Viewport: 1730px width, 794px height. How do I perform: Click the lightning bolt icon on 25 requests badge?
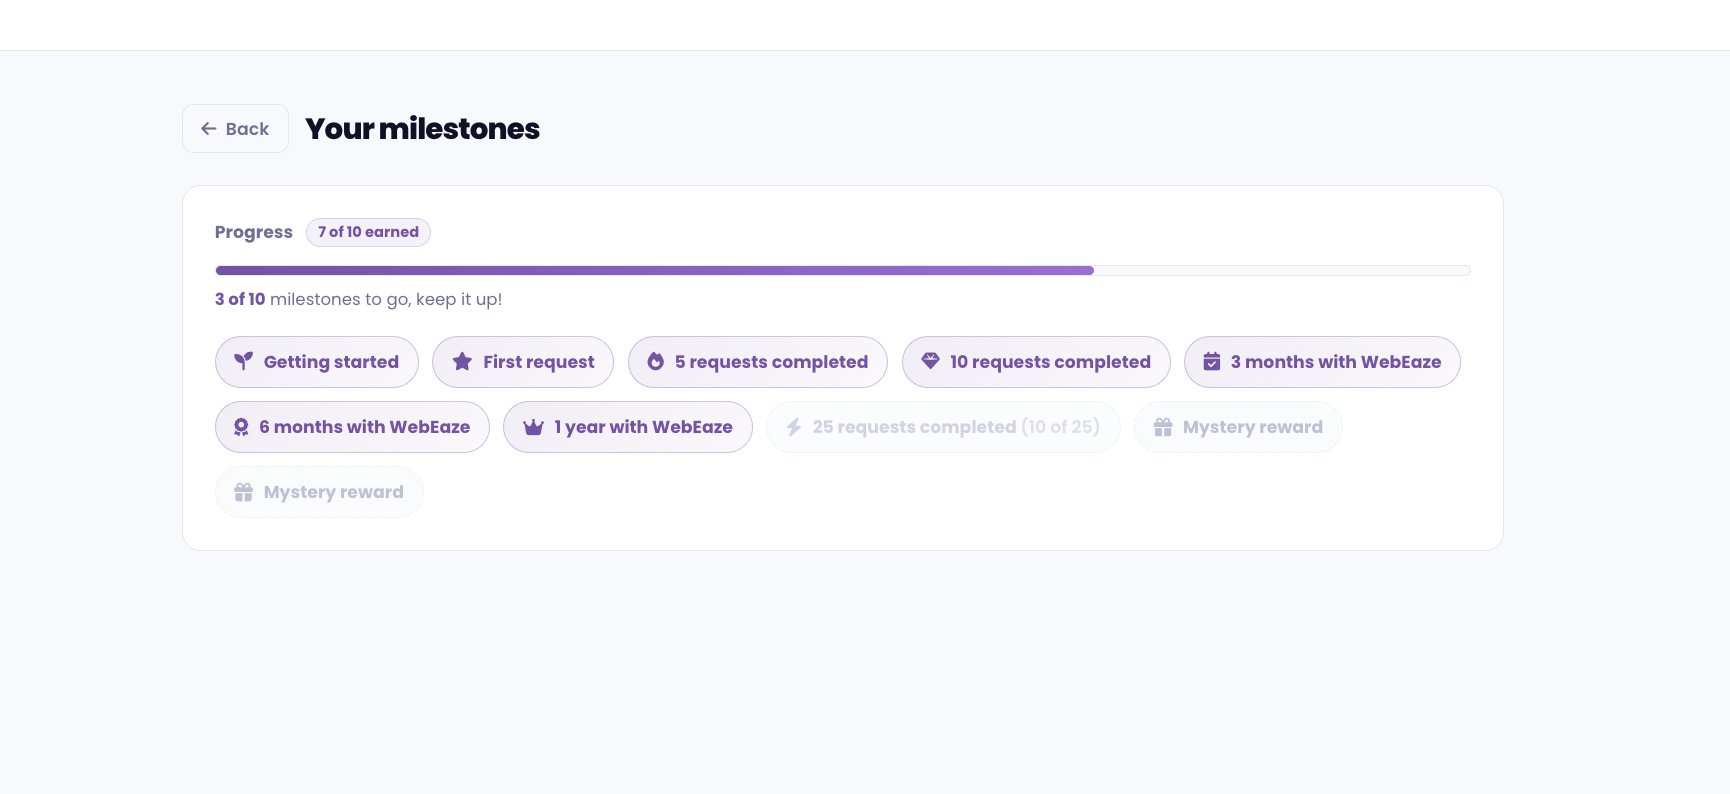[x=794, y=427]
